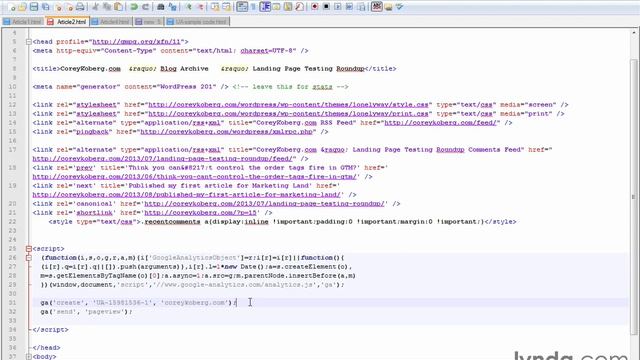The width and height of the screenshot is (640, 360).
Task: Click the xmlrpc.php pingback URL
Action: pos(227,132)
